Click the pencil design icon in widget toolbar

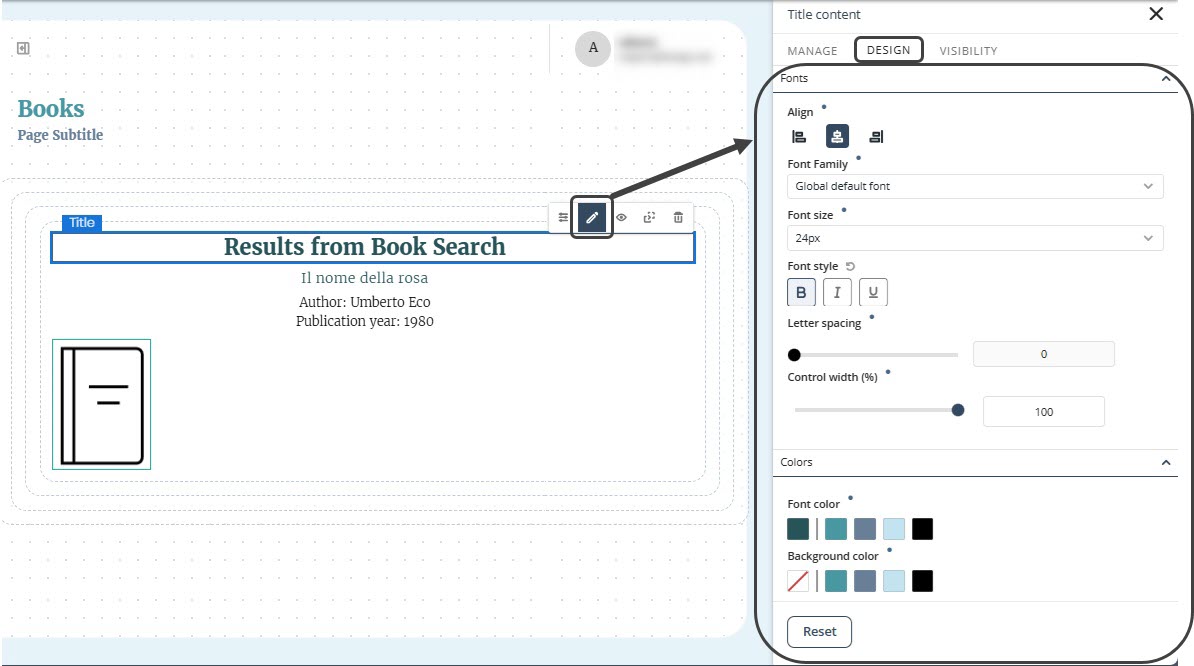point(592,217)
